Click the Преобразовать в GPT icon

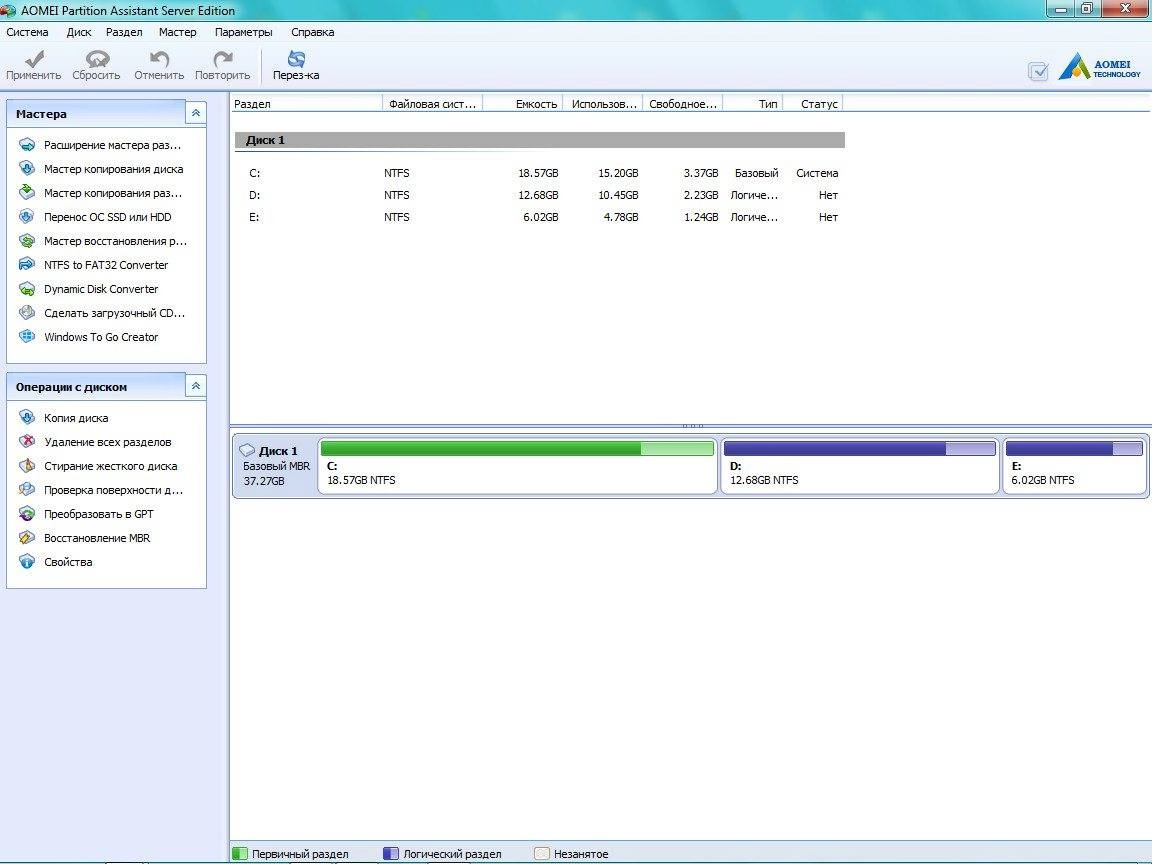click(27, 514)
